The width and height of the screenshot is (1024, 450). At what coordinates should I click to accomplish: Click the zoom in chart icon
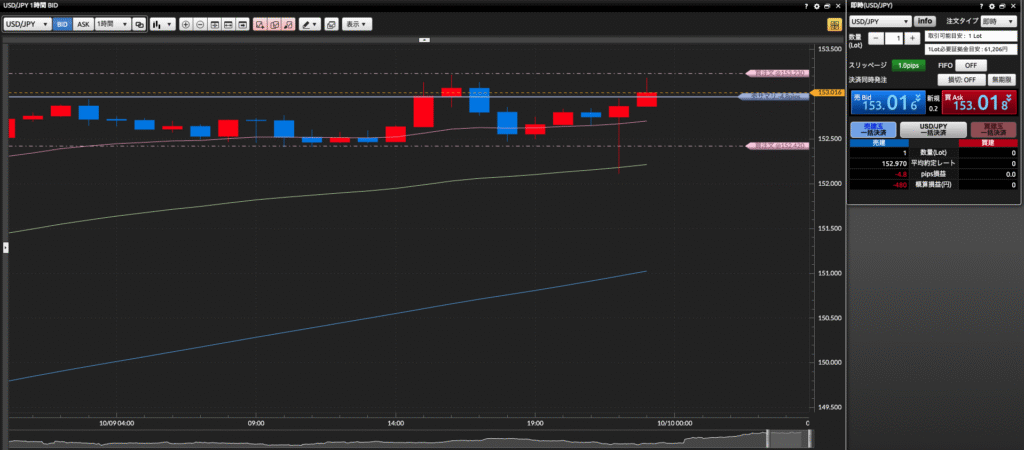pyautogui.click(x=186, y=24)
